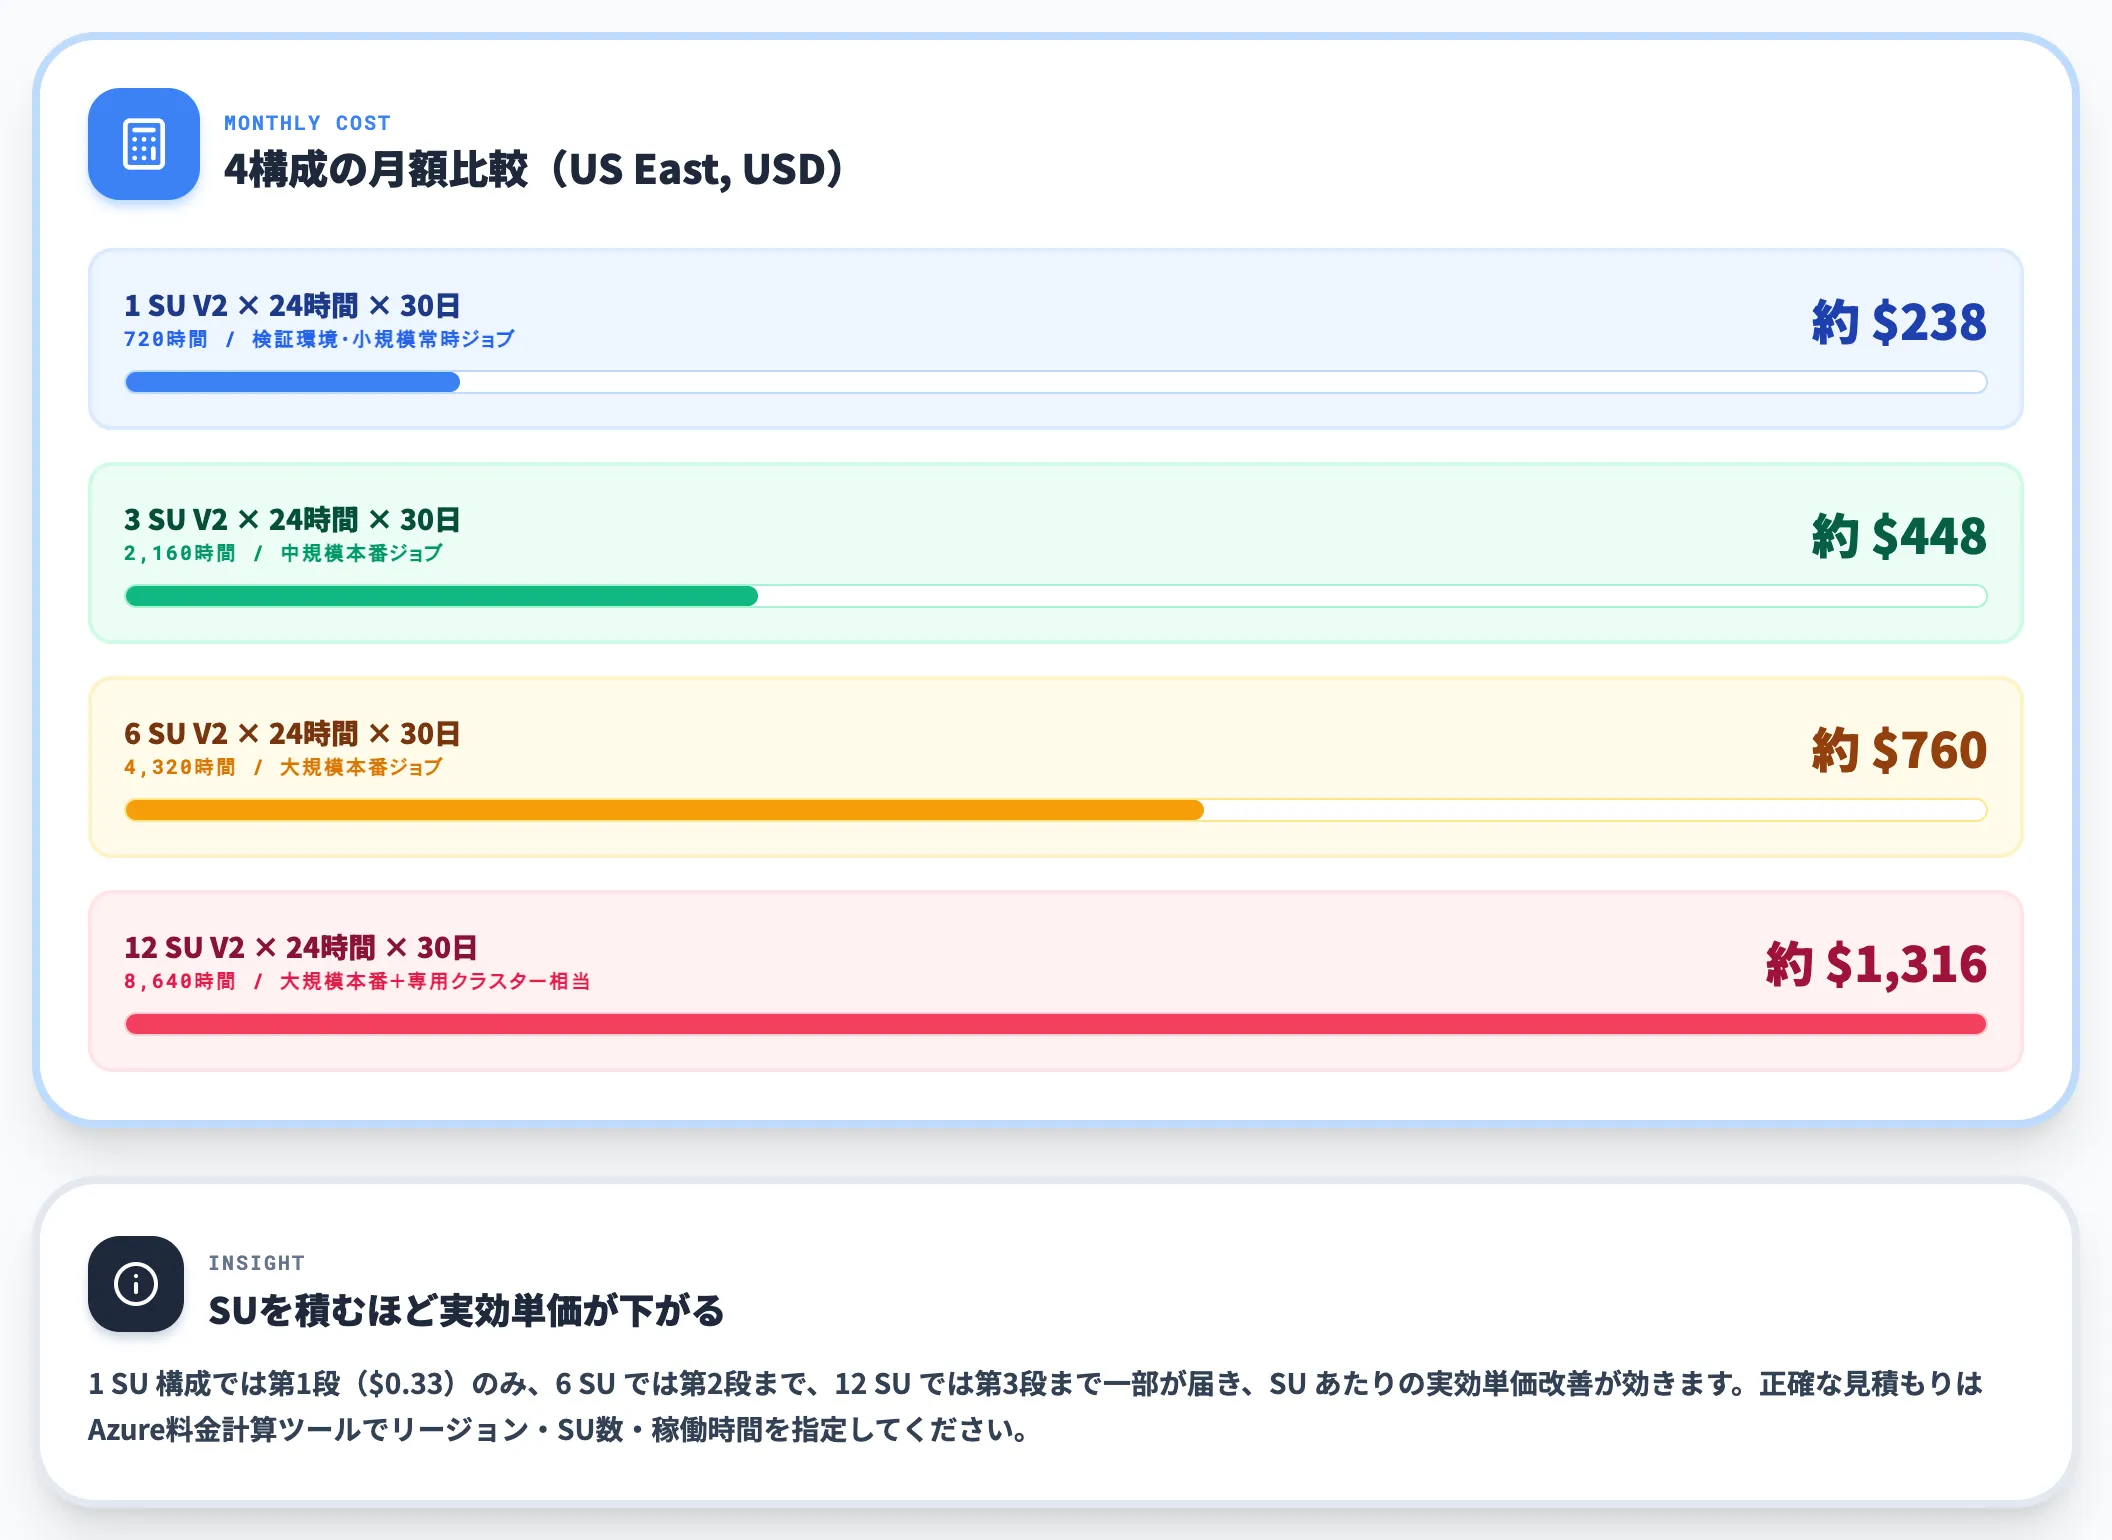Click the 8,640時間 / 専用クラスター相当 subtitle
This screenshot has height=1540, width=2112.
point(357,981)
